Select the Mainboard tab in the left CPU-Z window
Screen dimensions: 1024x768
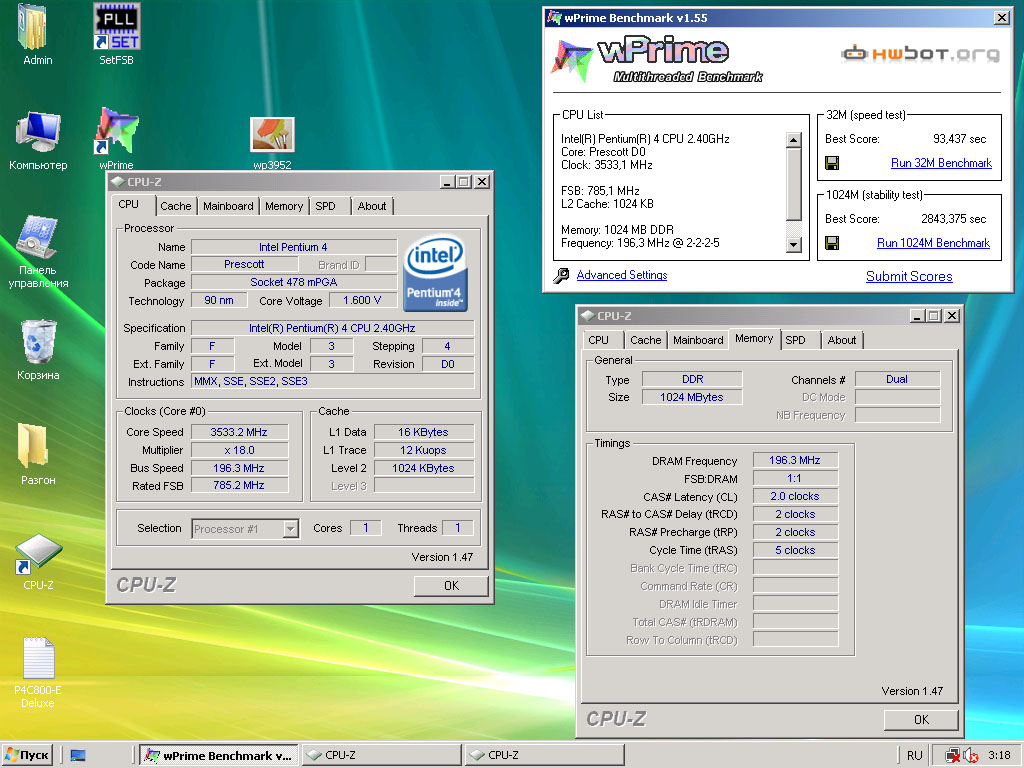[228, 206]
